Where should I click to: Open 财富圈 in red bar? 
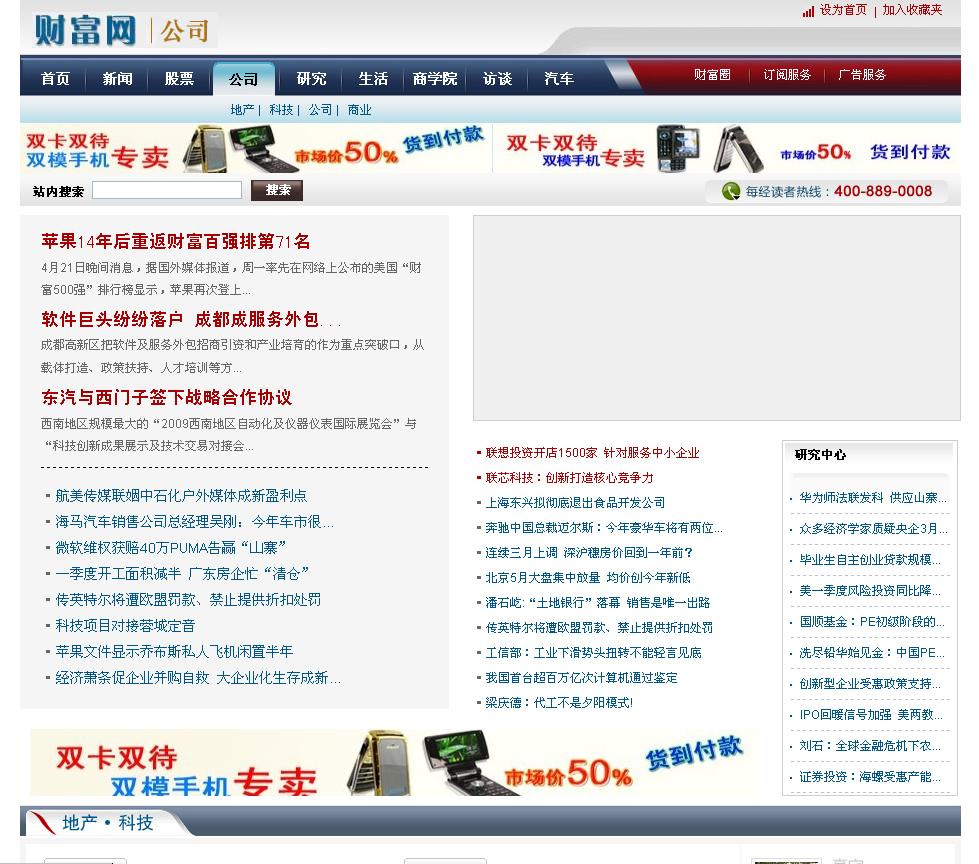712,75
